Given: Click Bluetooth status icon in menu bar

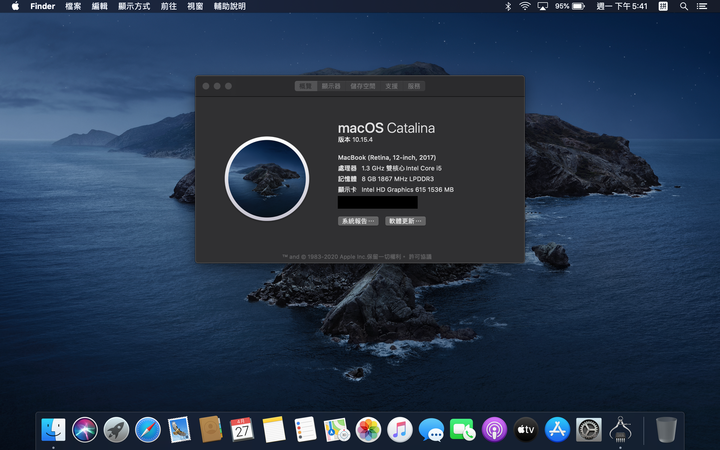Looking at the screenshot, I should (508, 6).
